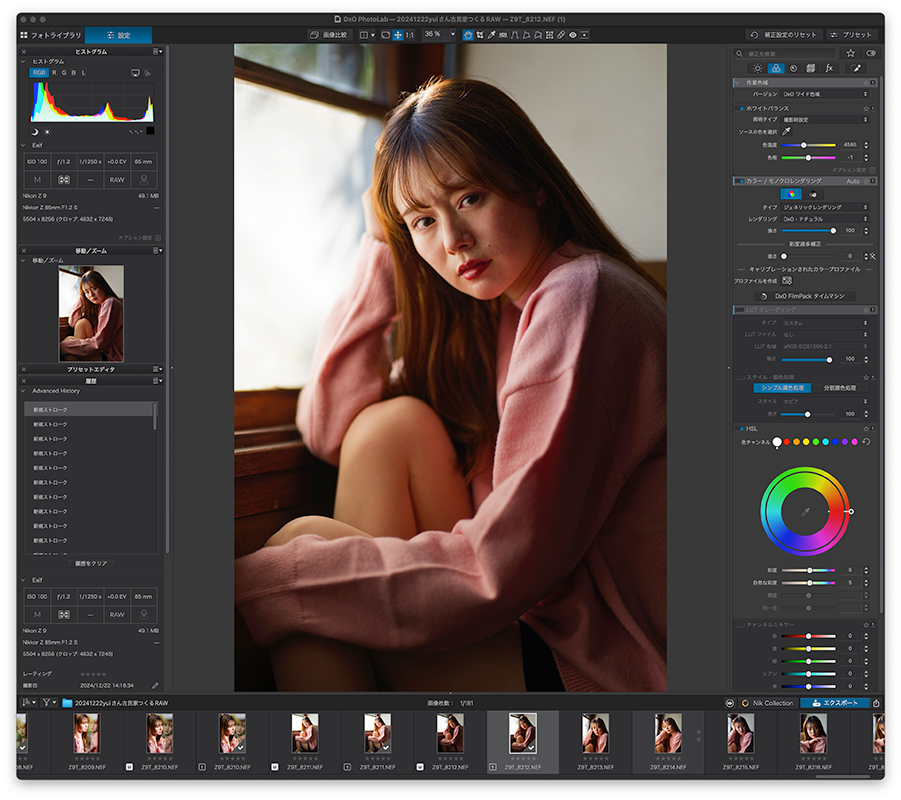The width and height of the screenshot is (901, 800).
Task: Open the compare view layout dropdown arrow
Action: pos(372,35)
